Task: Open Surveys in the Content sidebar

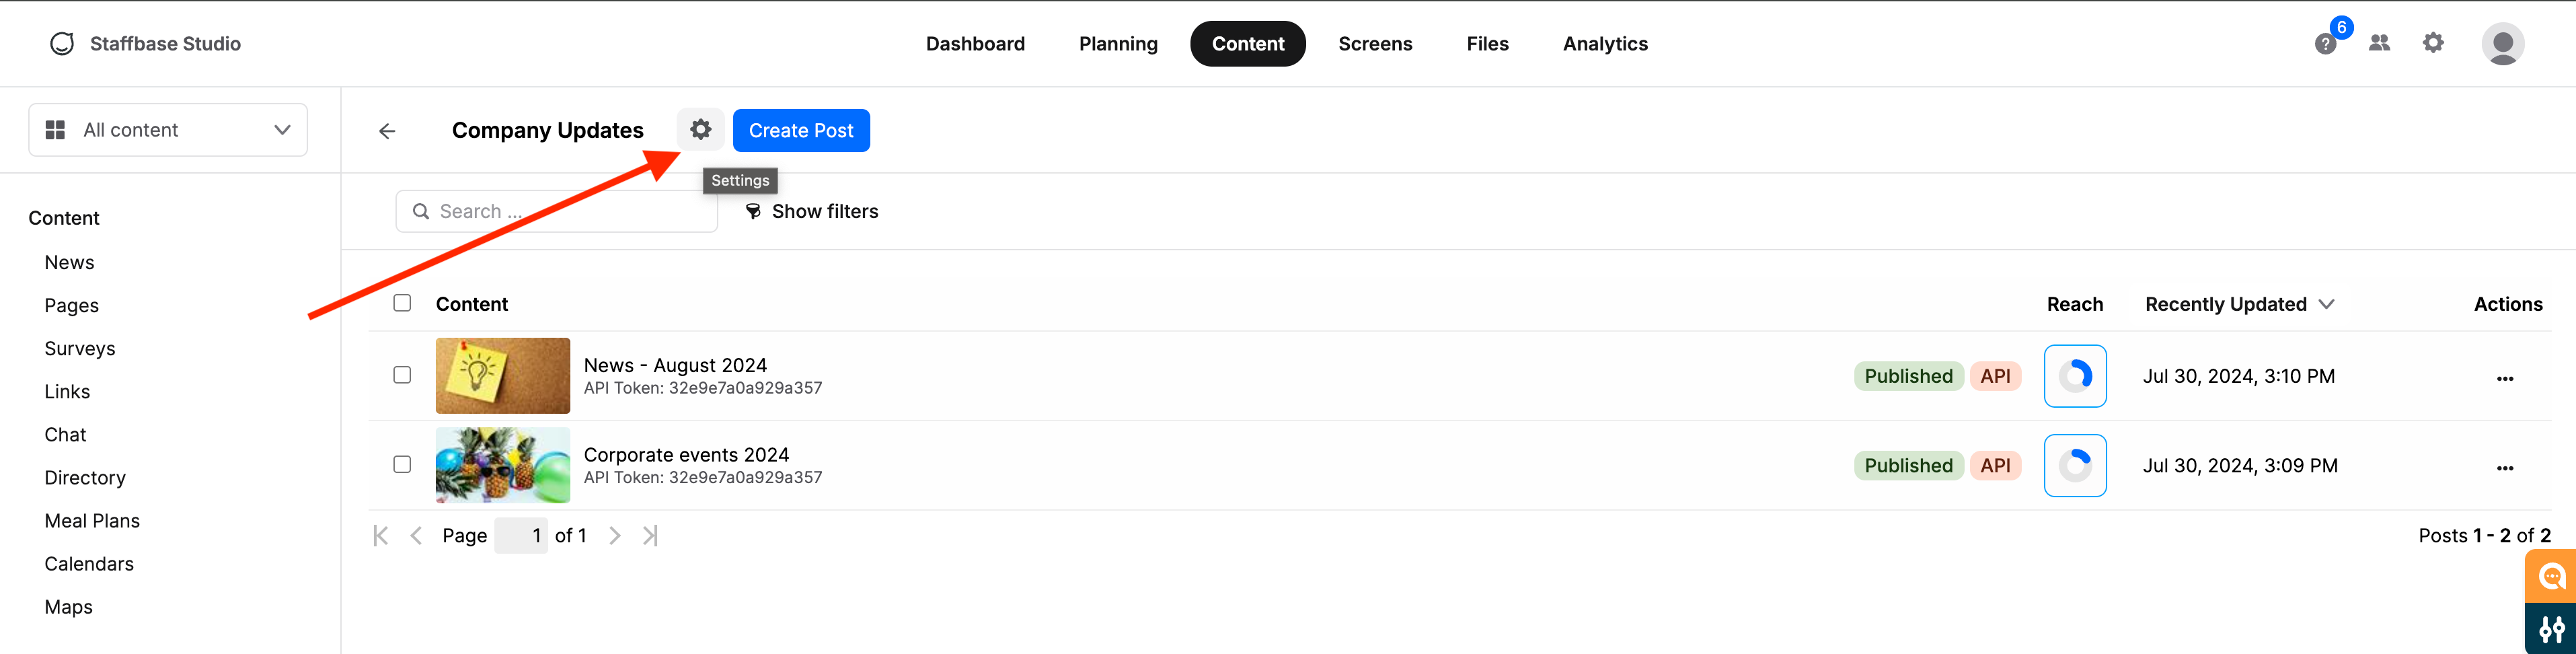Action: click(80, 349)
